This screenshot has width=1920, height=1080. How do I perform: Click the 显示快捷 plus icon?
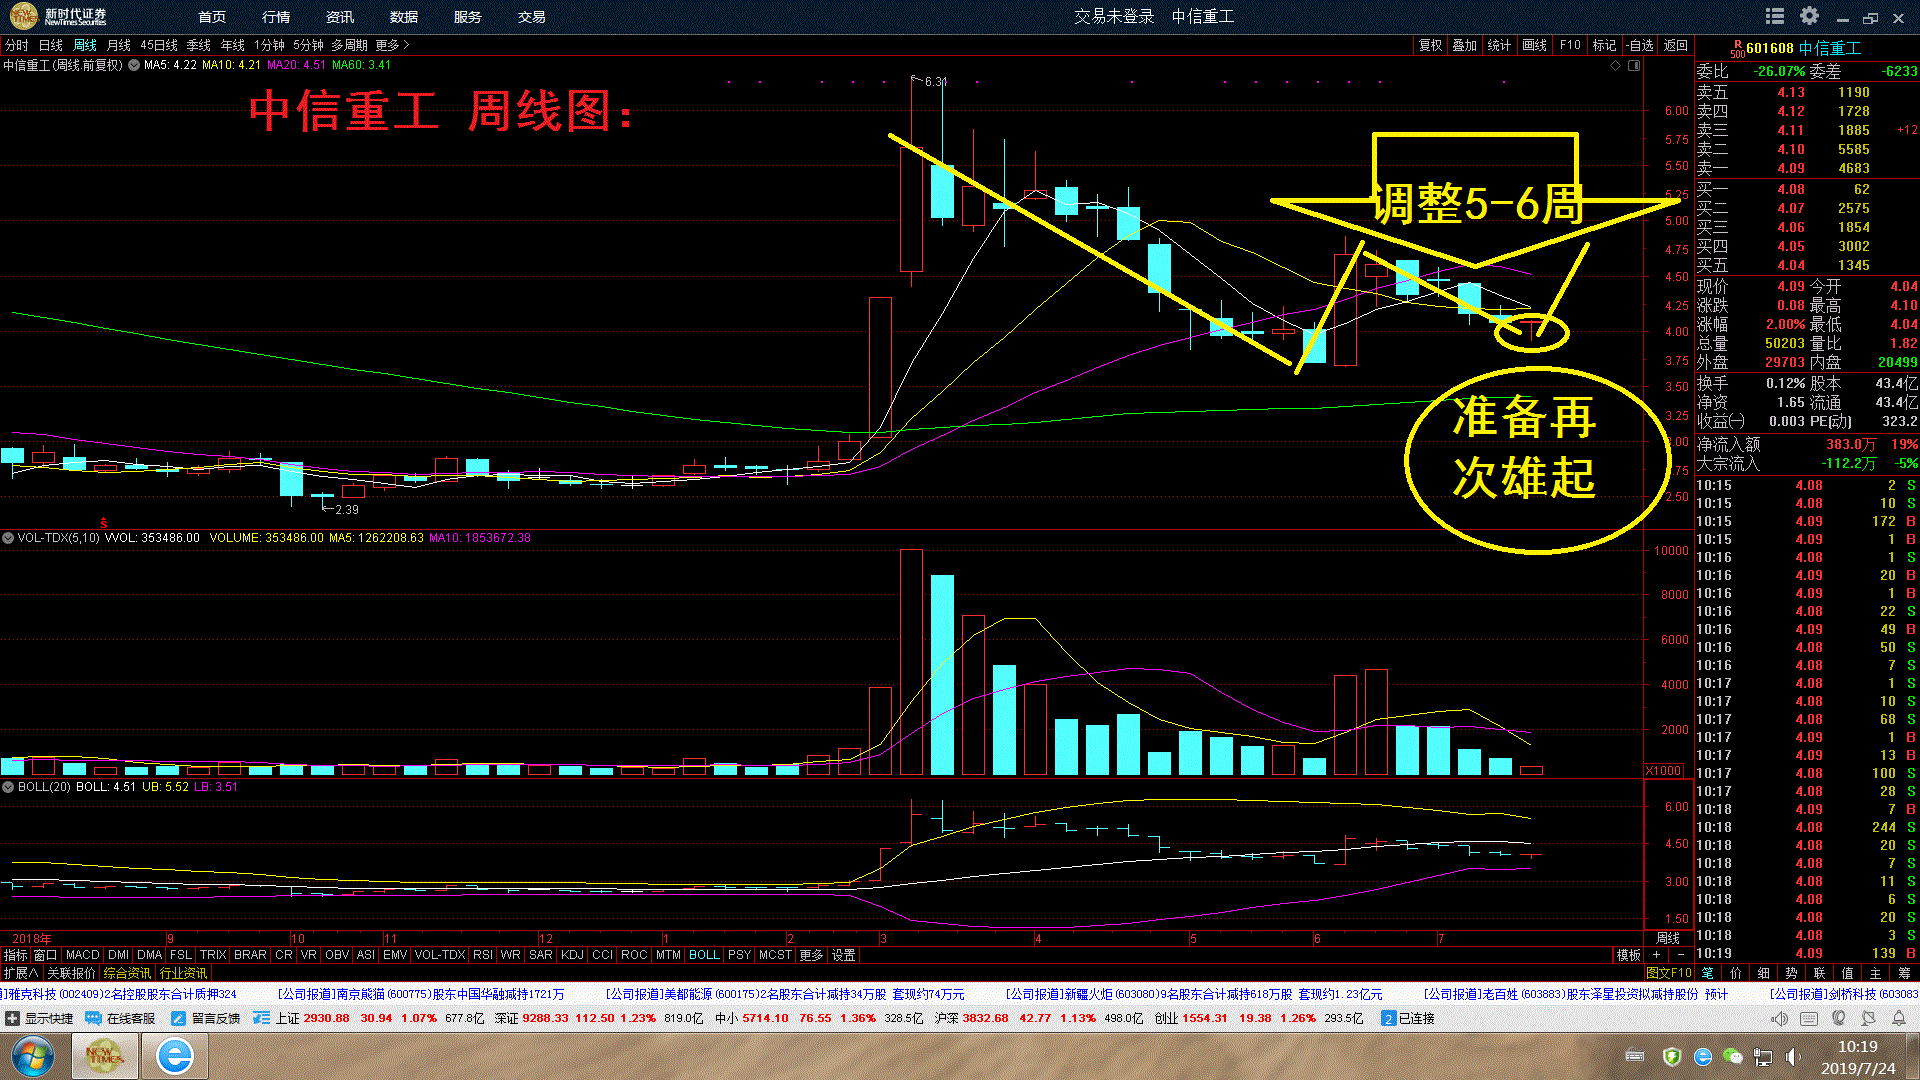12,1018
